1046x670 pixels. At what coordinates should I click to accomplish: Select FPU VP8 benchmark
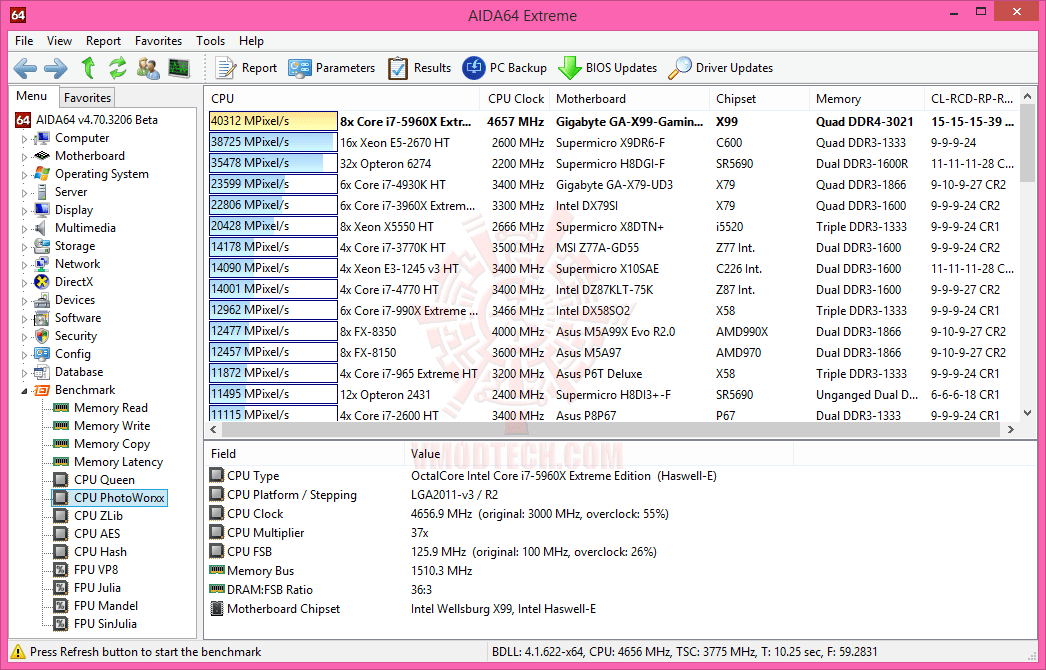pos(96,570)
